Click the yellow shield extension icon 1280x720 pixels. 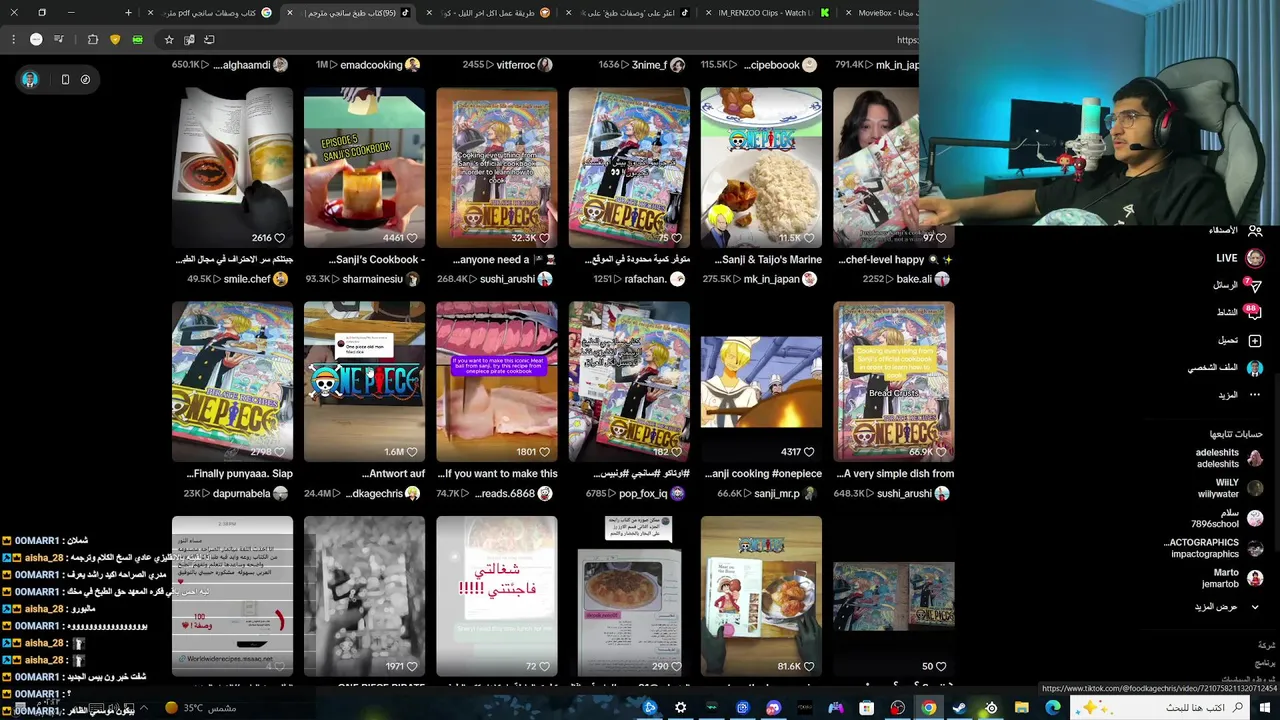(x=115, y=40)
